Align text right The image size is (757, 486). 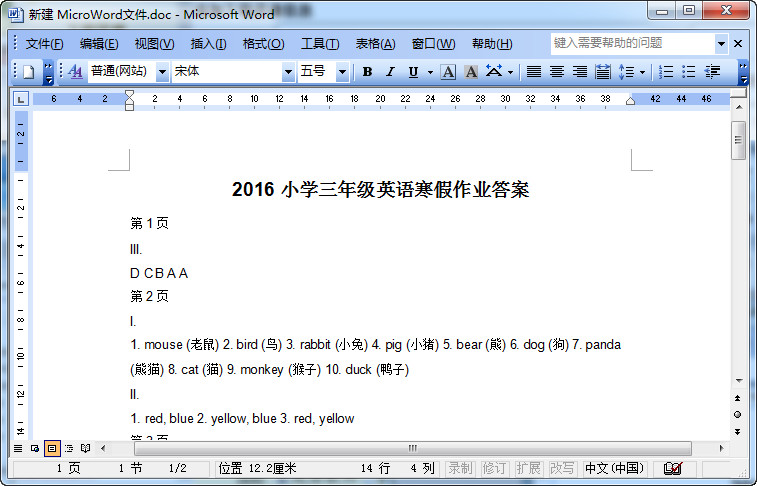click(x=580, y=72)
